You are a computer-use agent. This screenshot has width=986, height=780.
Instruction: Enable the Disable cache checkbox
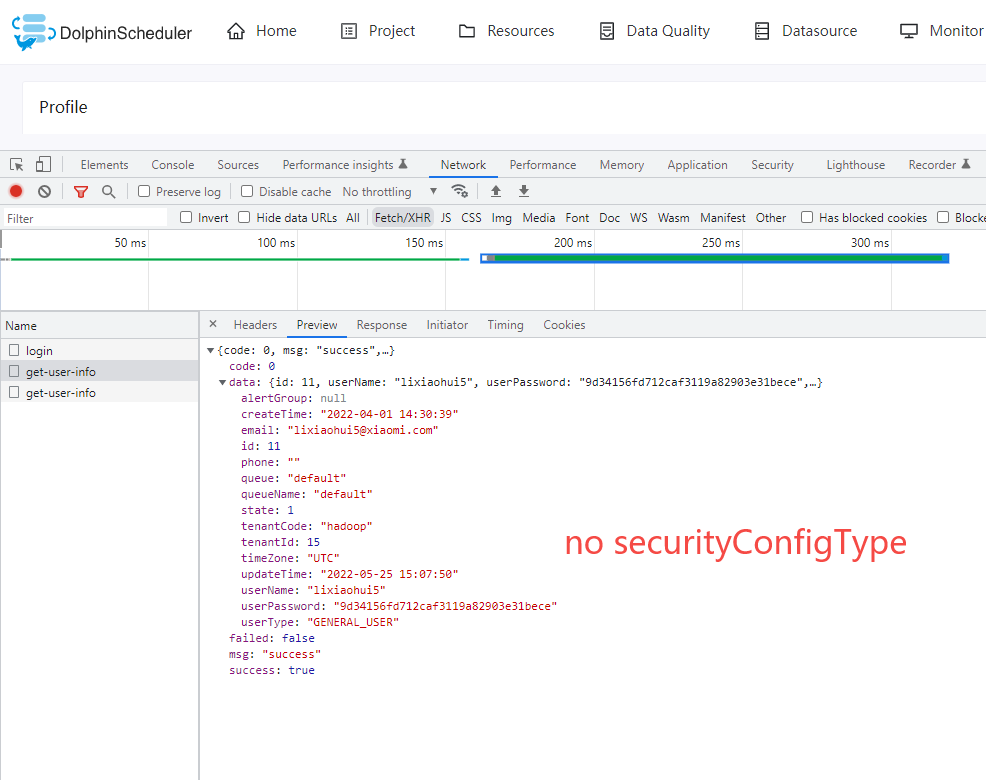coord(246,191)
